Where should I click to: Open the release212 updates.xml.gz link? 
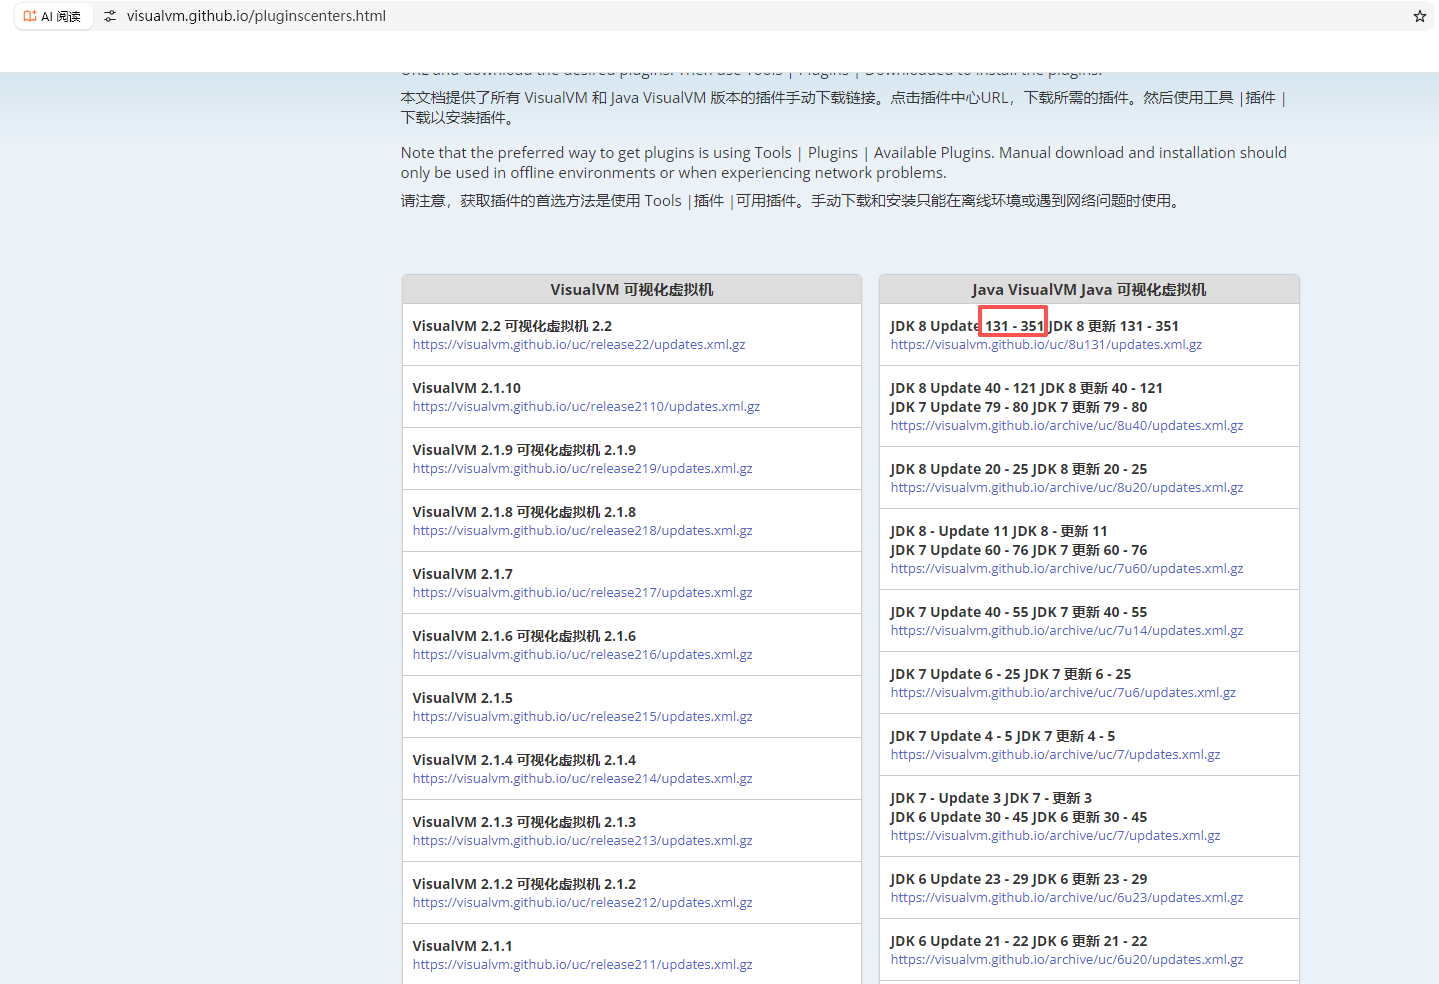pos(582,903)
